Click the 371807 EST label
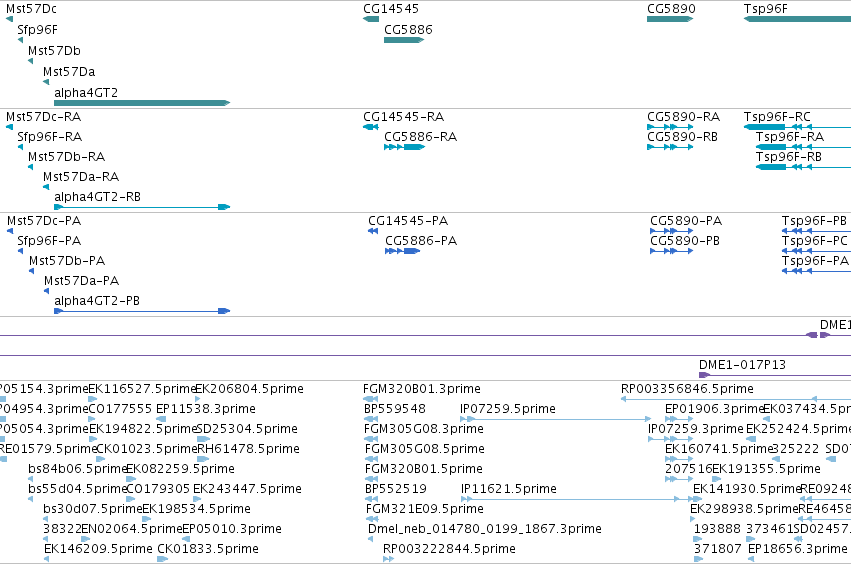This screenshot has height=564, width=851. tap(717, 549)
